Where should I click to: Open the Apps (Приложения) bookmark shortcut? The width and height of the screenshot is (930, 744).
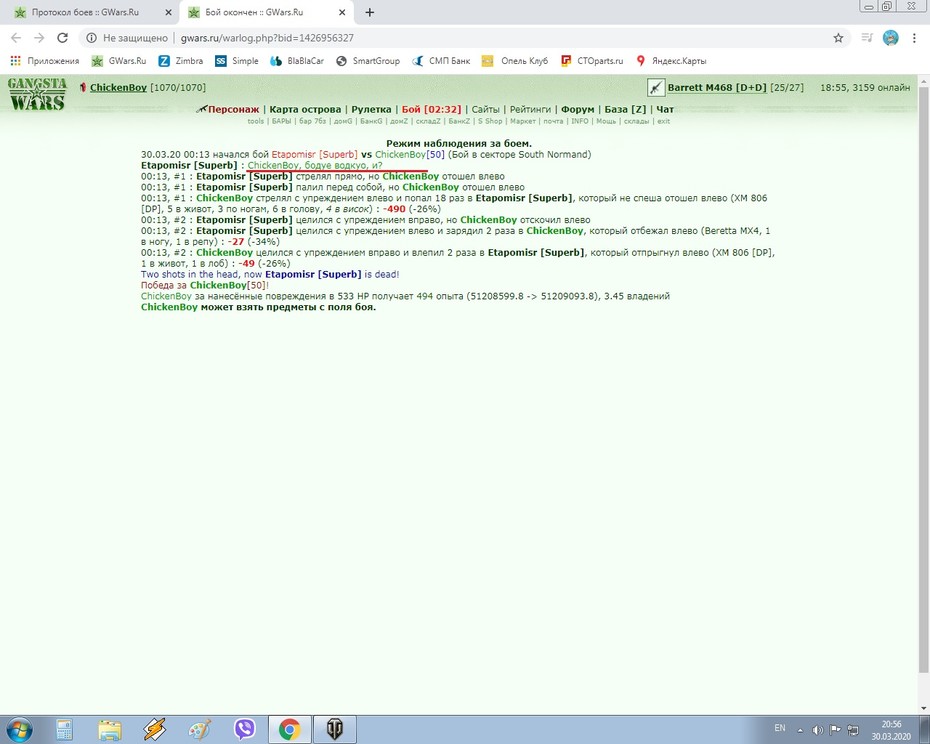click(44, 61)
